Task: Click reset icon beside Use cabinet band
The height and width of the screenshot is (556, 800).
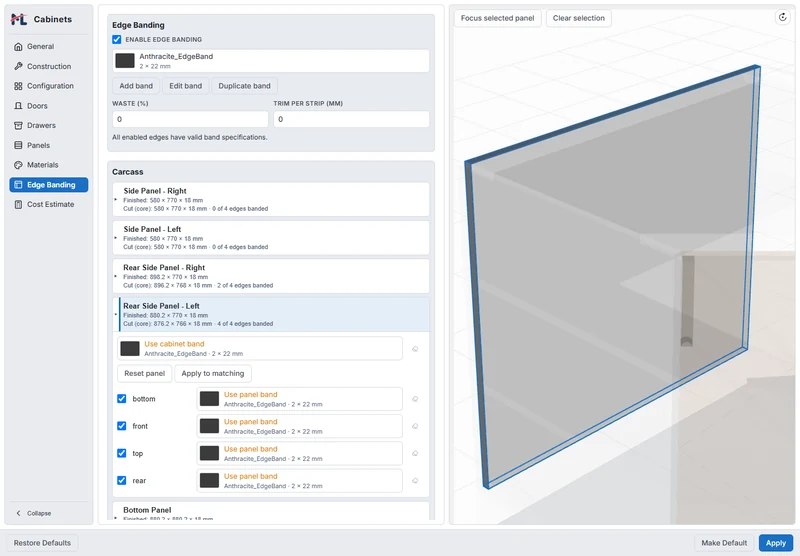Action: click(x=415, y=349)
